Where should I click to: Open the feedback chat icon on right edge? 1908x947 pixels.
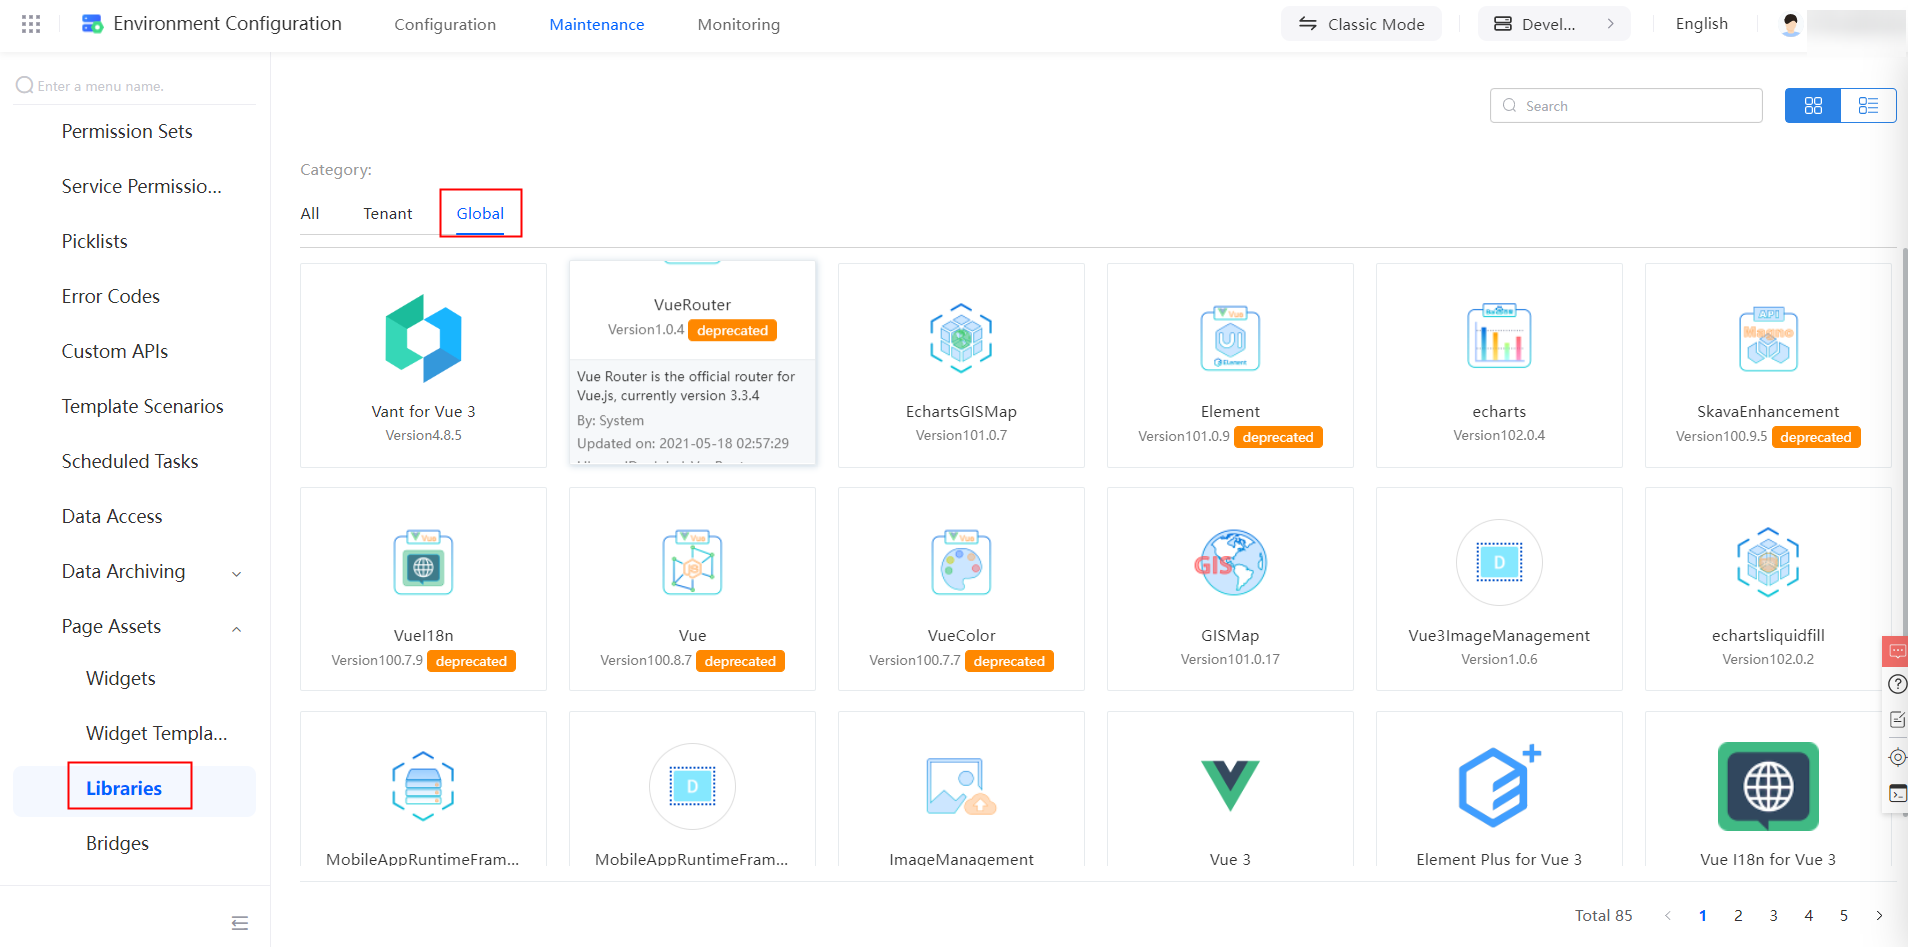(x=1897, y=651)
